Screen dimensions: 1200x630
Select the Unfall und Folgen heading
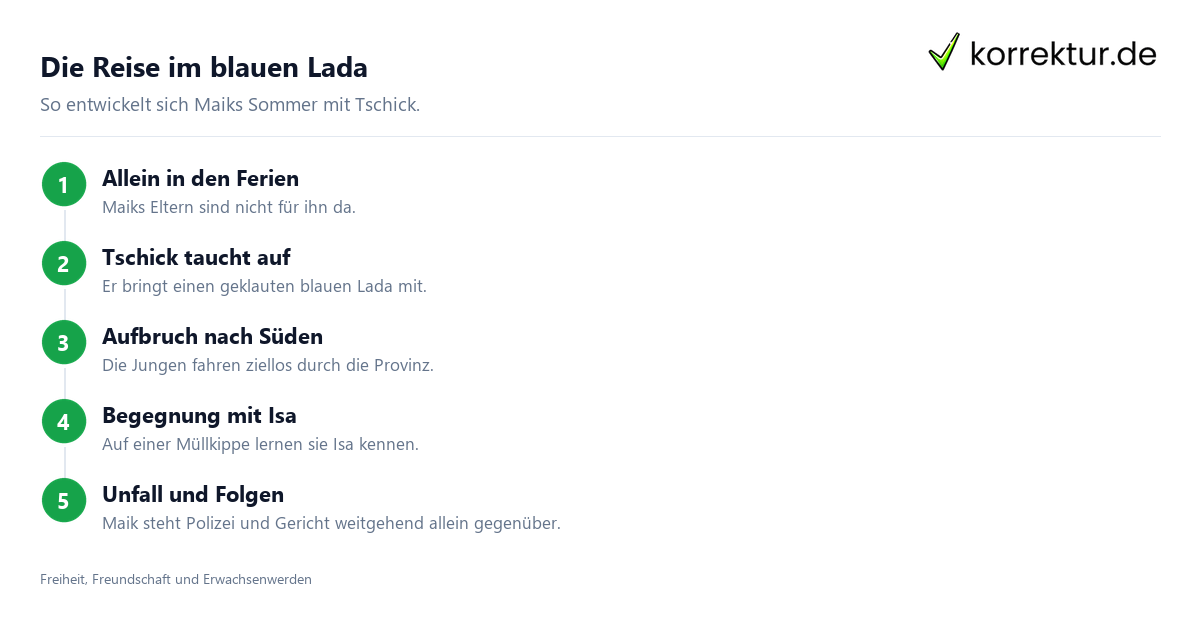[x=193, y=495]
